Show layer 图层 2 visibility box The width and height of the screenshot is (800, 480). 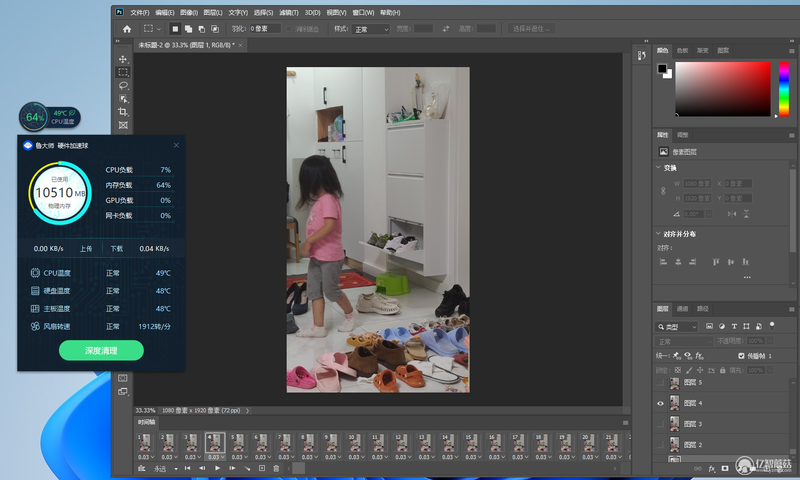[660, 445]
